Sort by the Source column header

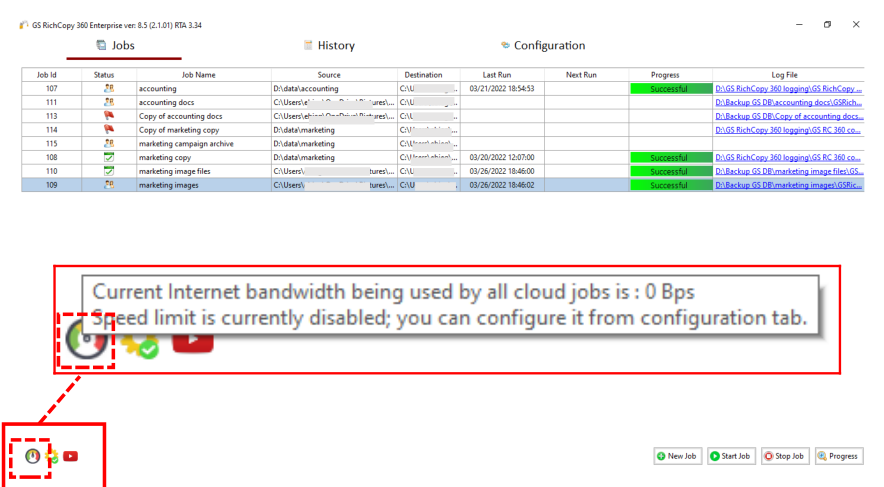click(334, 74)
